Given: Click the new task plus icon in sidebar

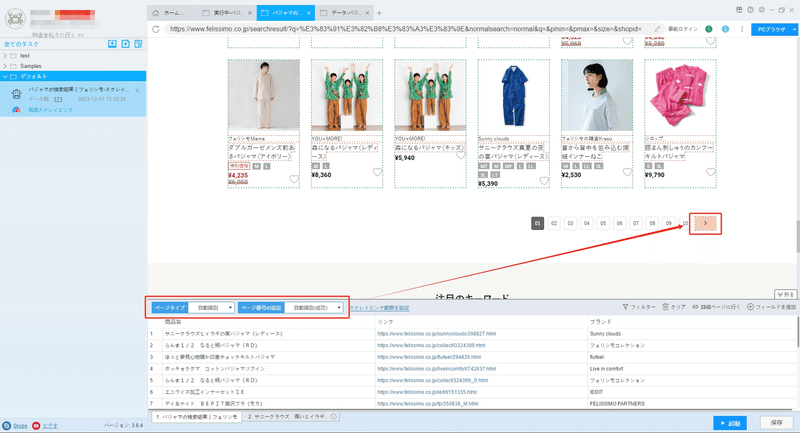Looking at the screenshot, I should click(x=126, y=44).
